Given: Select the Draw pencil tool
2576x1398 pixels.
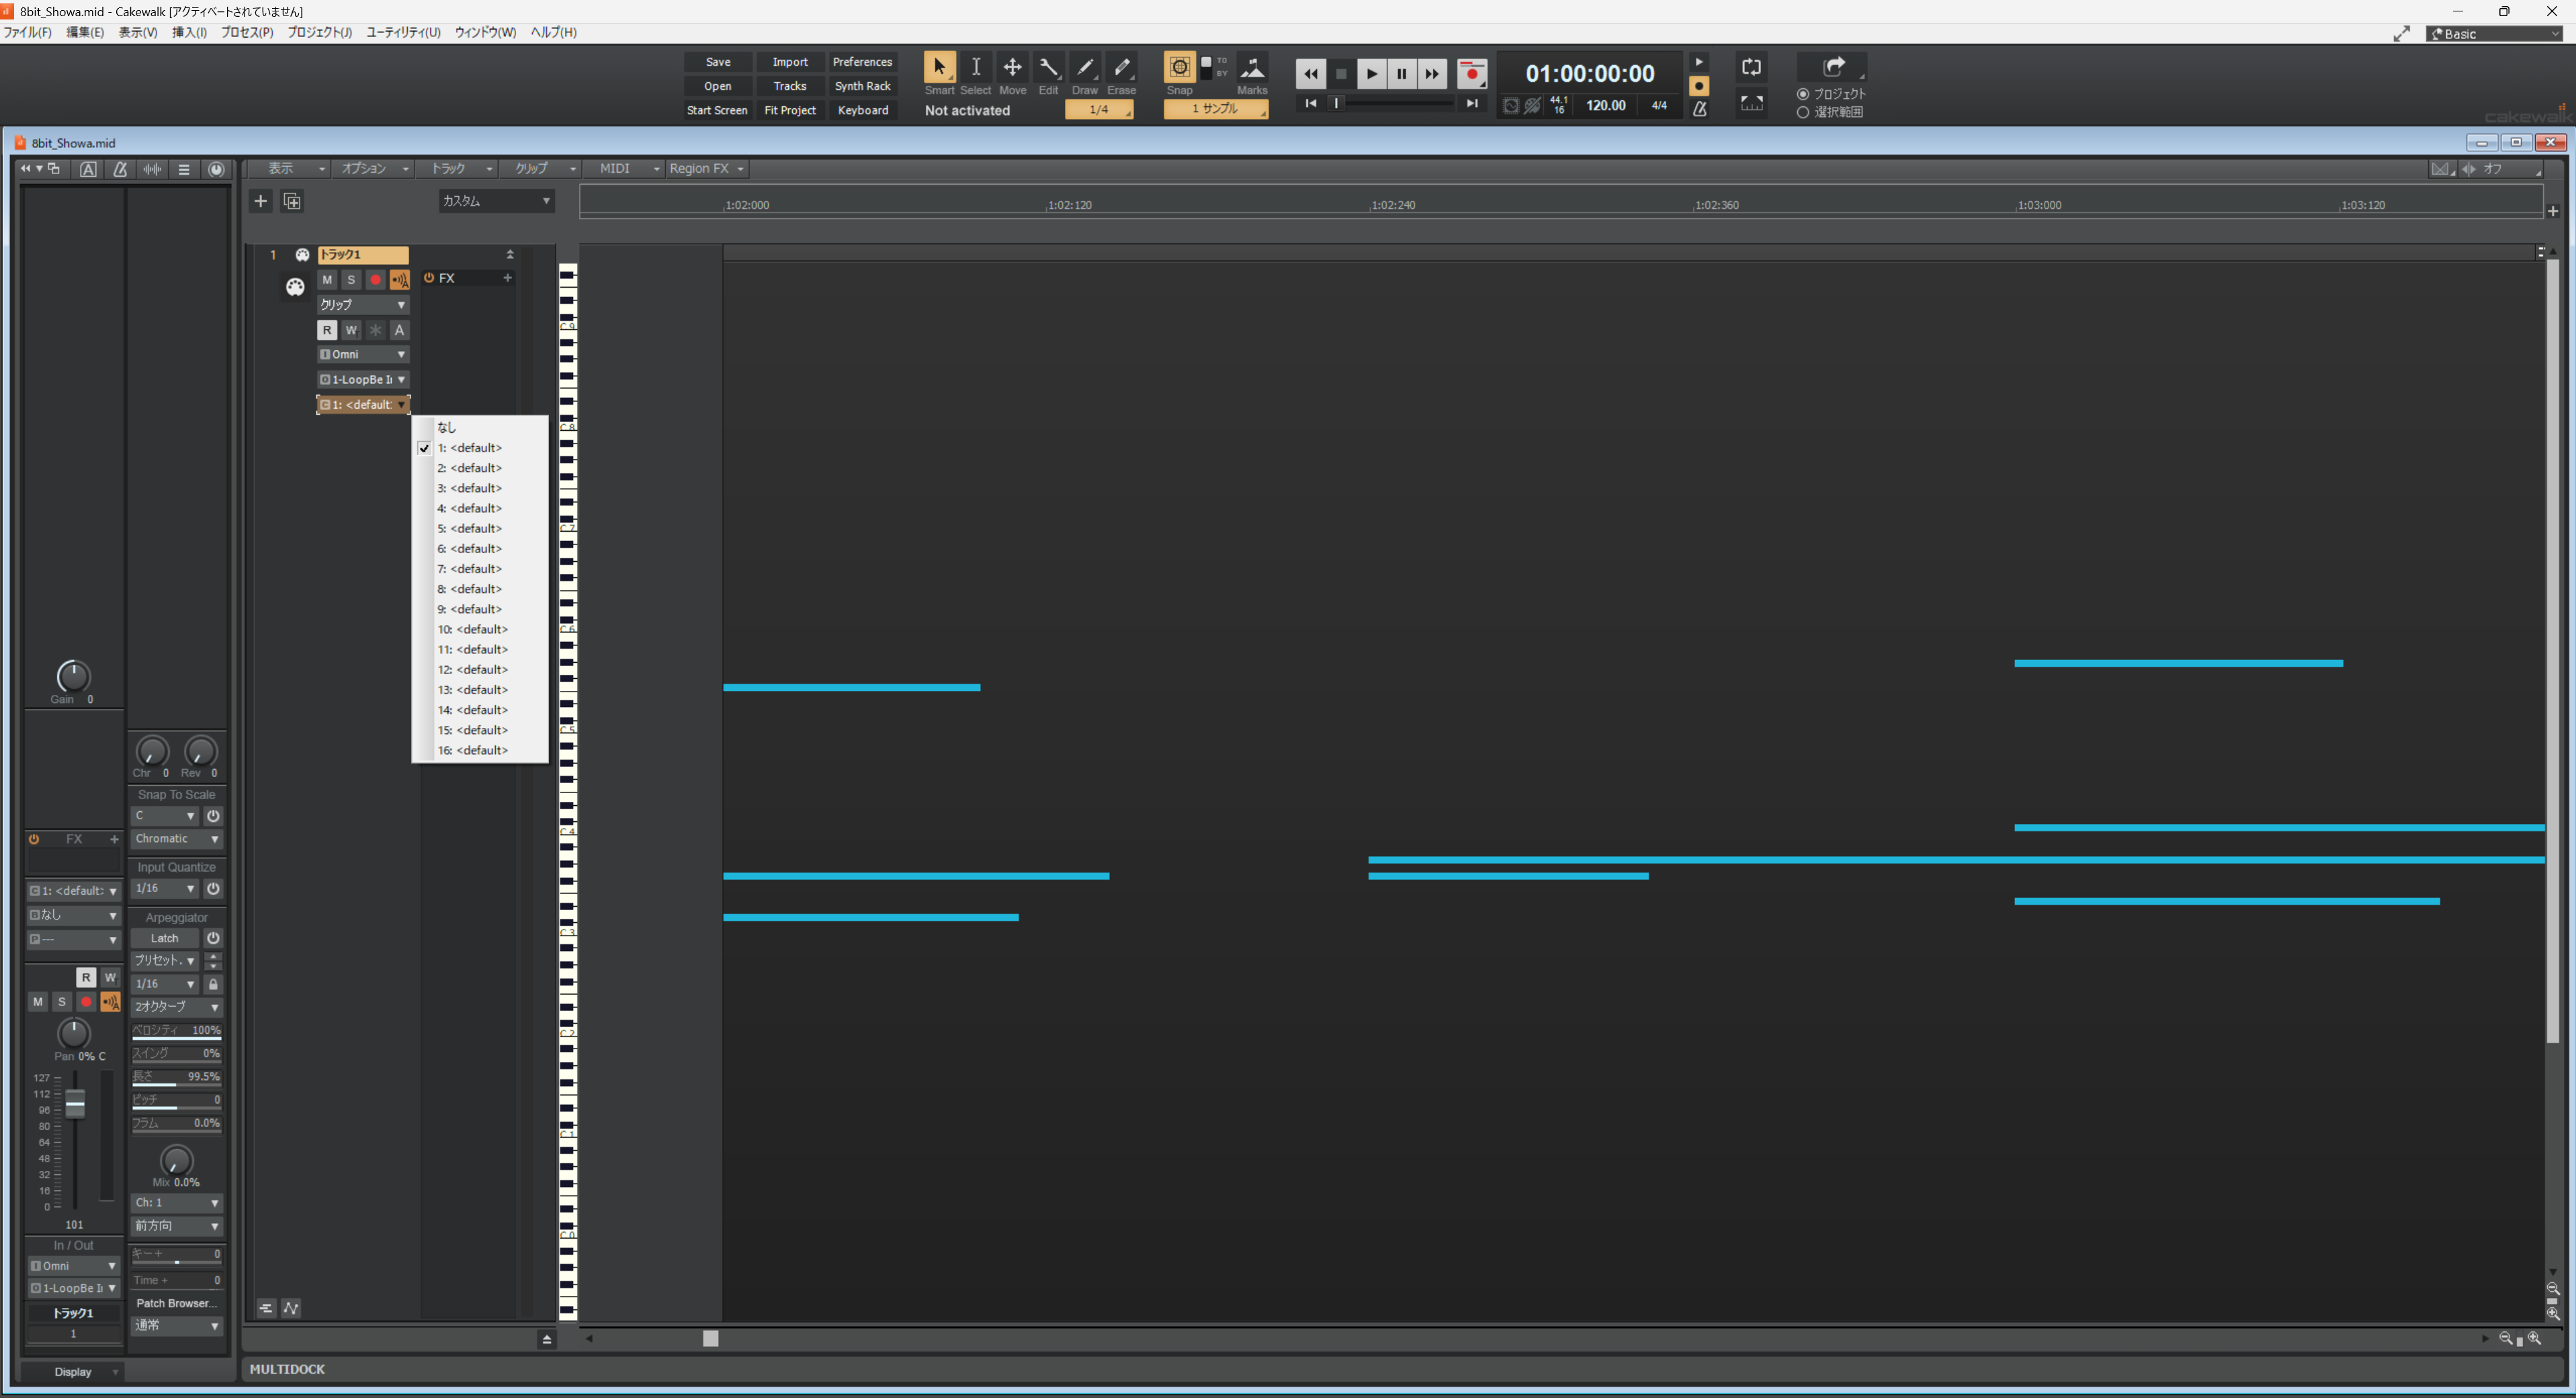Looking at the screenshot, I should tap(1084, 67).
